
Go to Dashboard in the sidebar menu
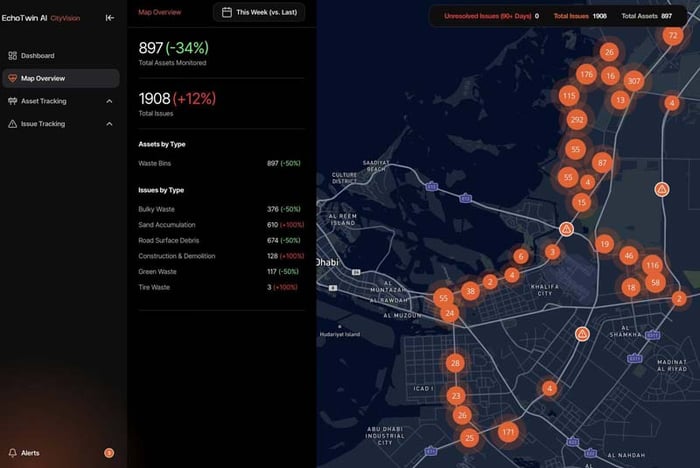(37, 55)
